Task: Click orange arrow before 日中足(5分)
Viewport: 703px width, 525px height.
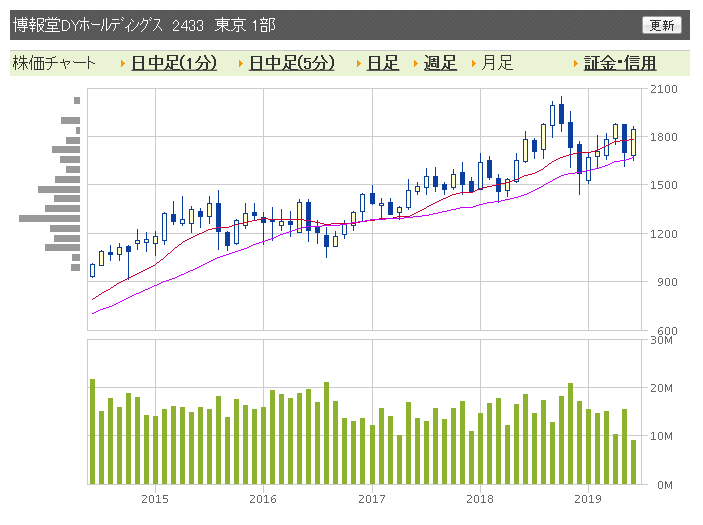Action: click(x=241, y=64)
